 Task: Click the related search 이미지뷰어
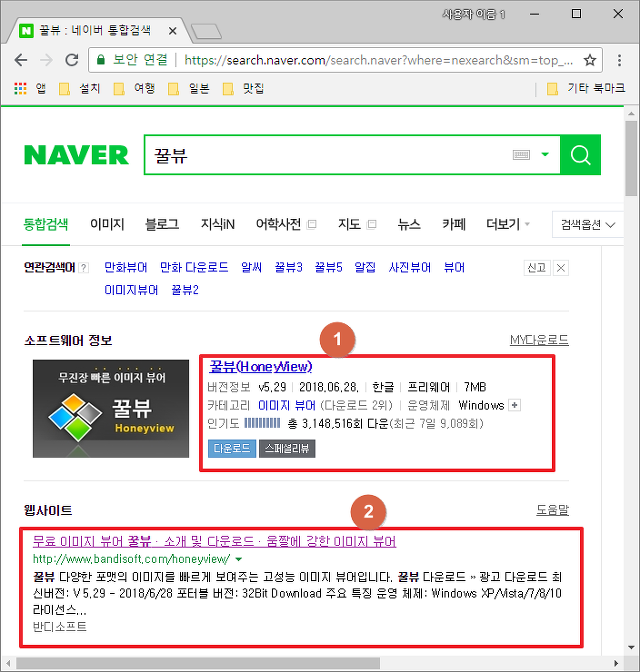tap(131, 290)
